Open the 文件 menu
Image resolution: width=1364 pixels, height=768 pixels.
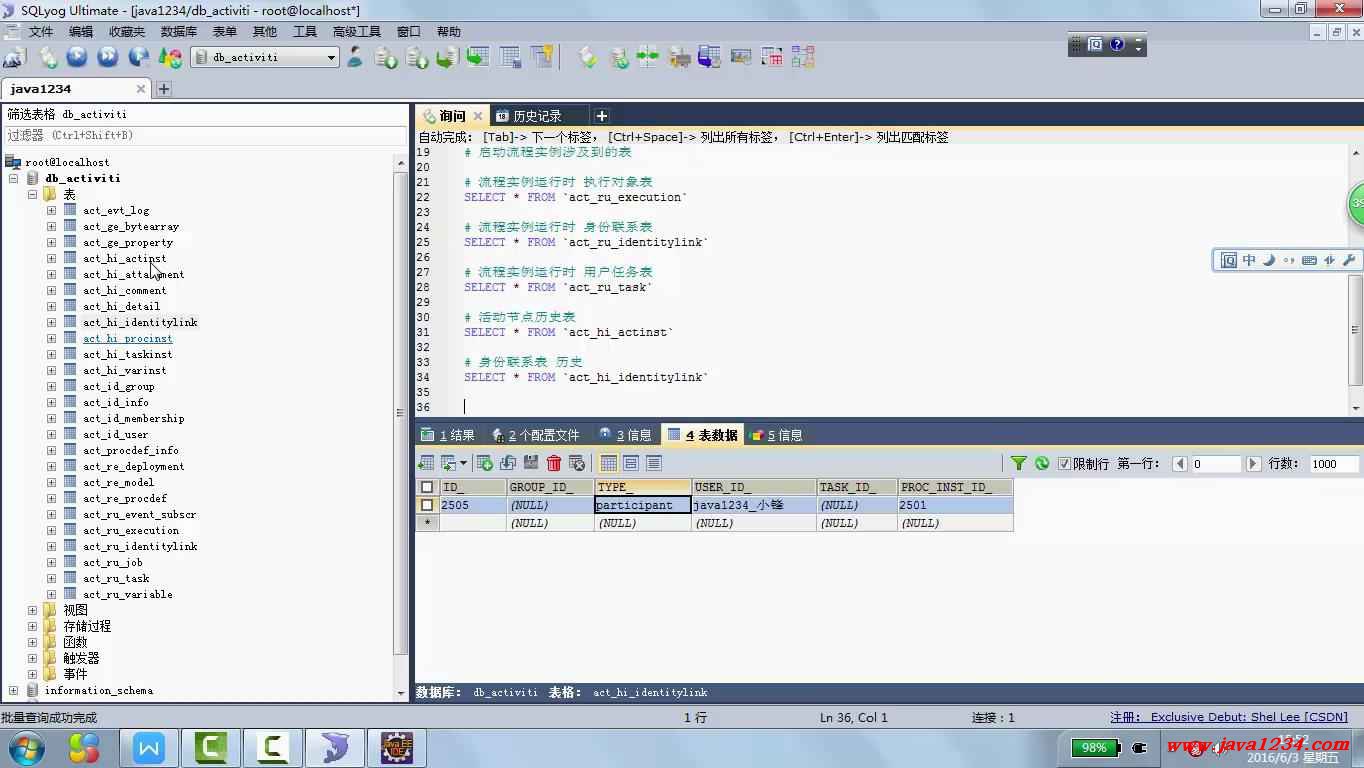41,31
